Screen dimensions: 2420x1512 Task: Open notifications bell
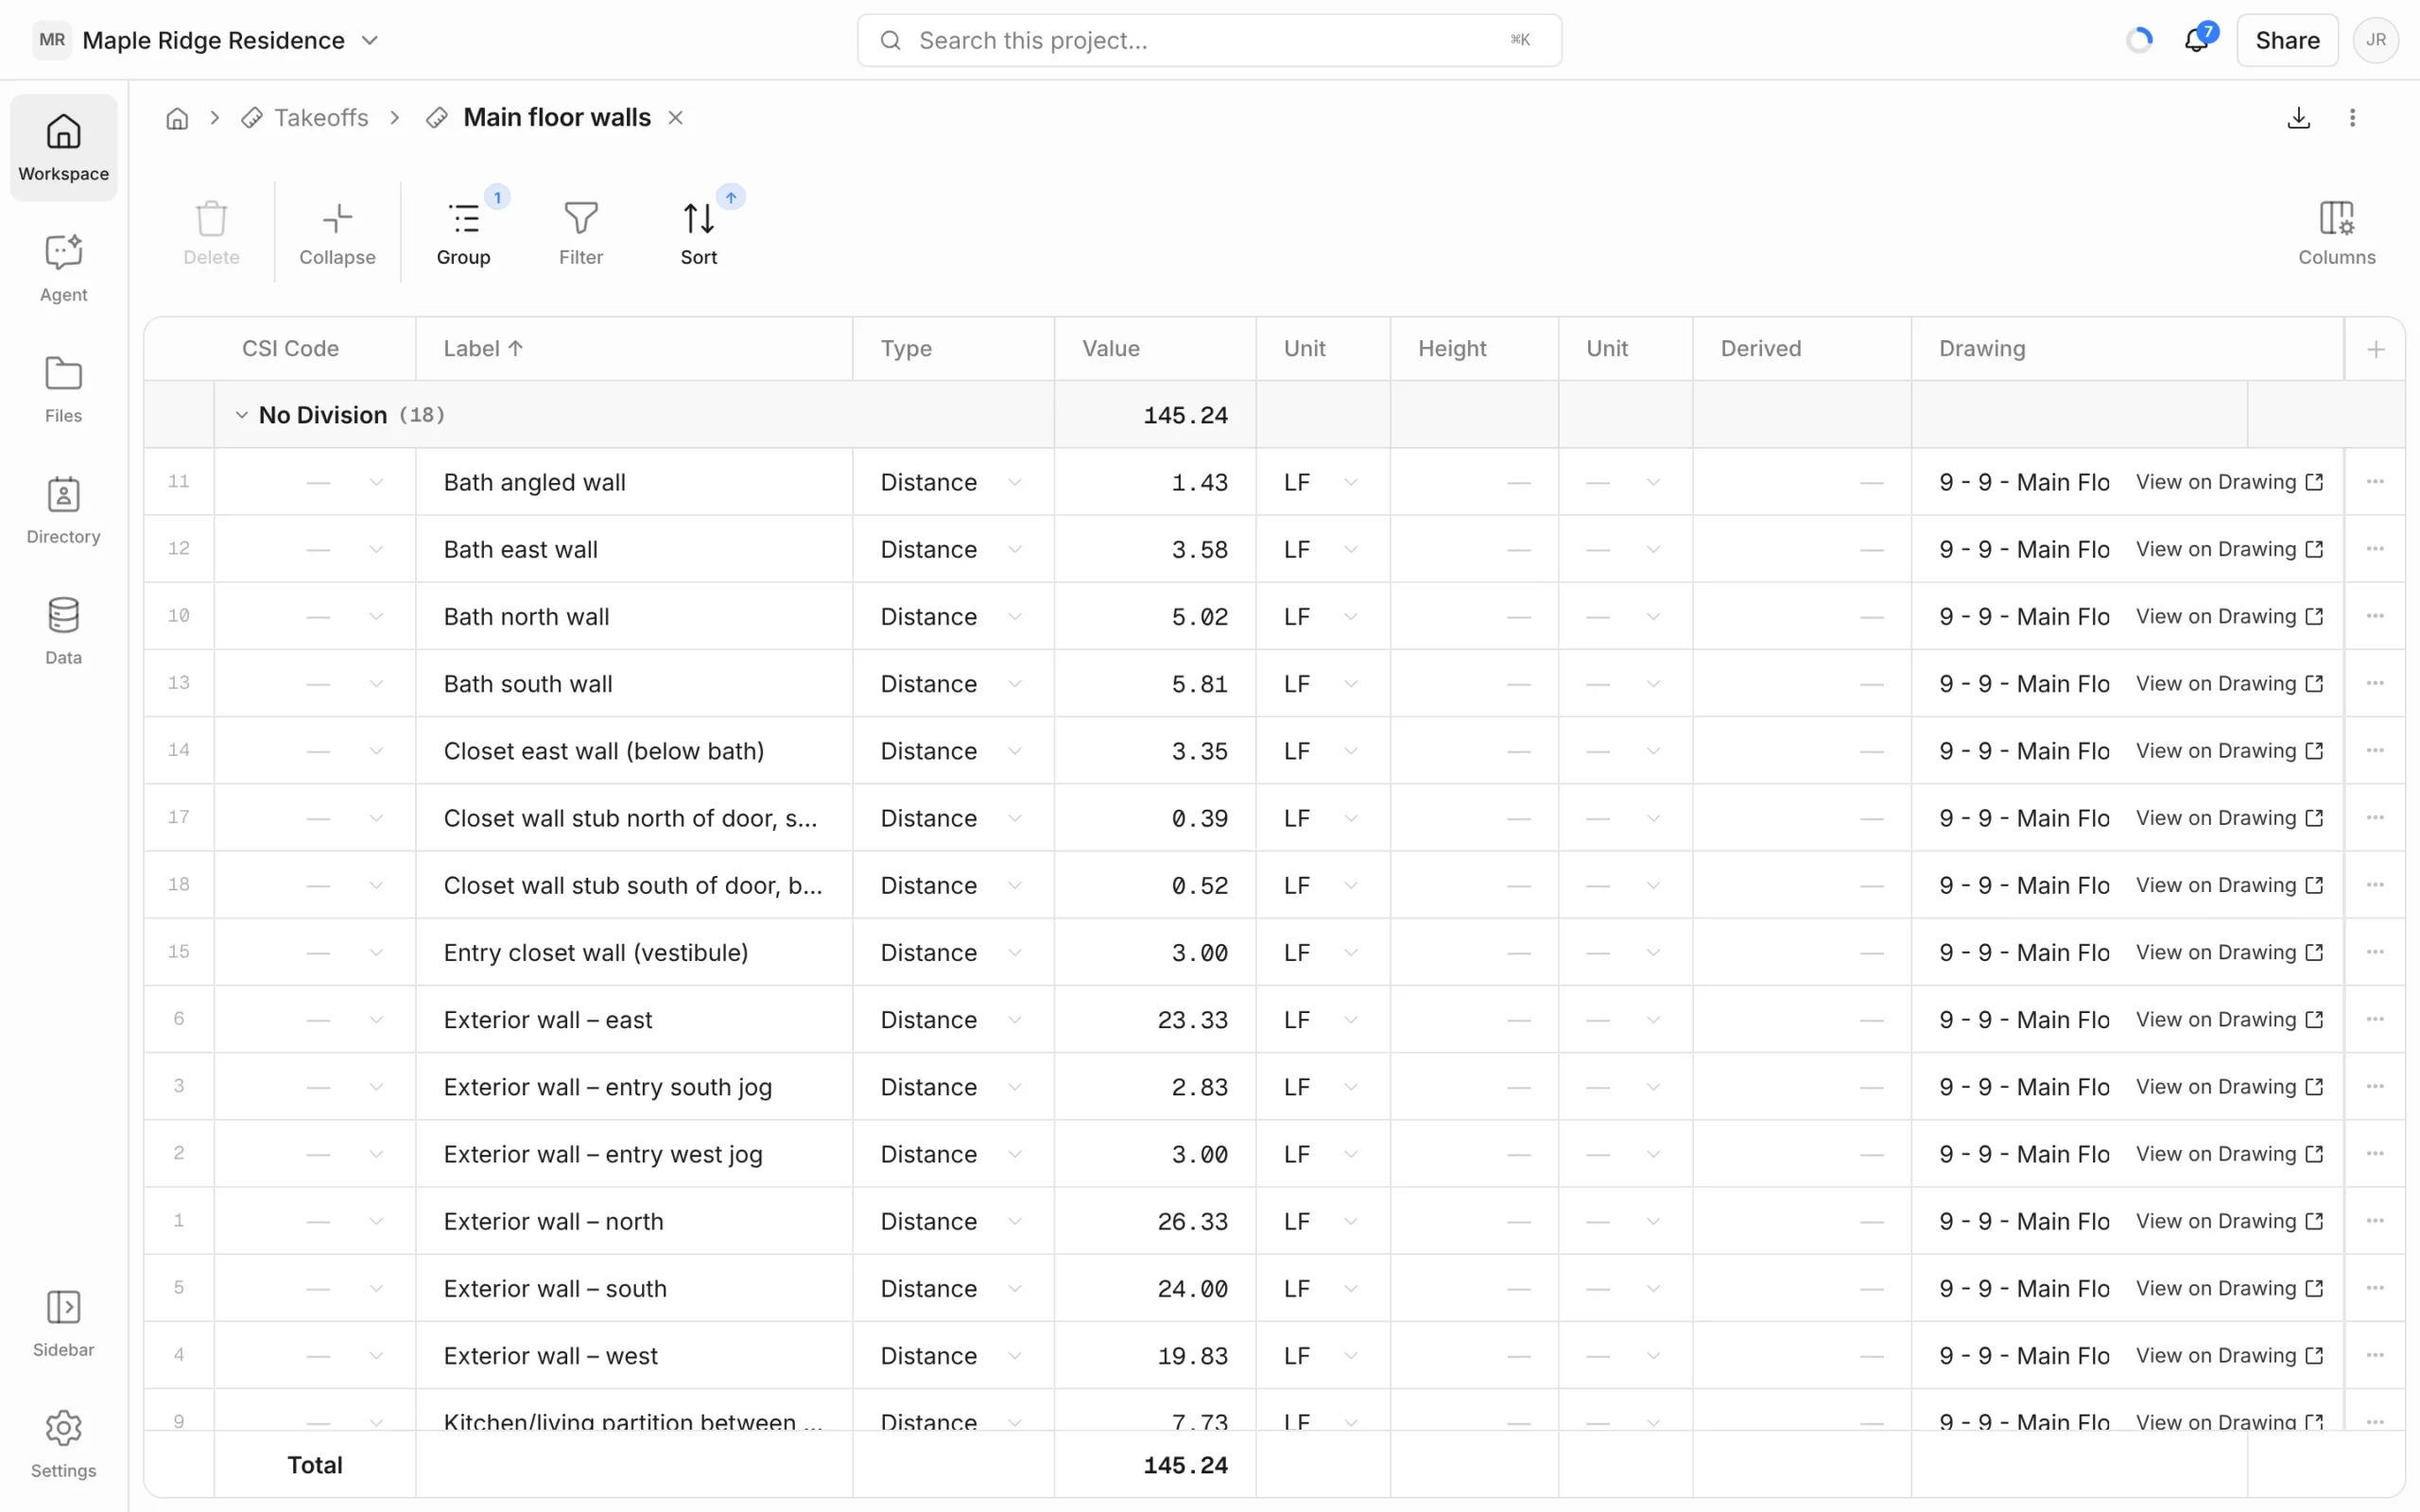point(2196,40)
